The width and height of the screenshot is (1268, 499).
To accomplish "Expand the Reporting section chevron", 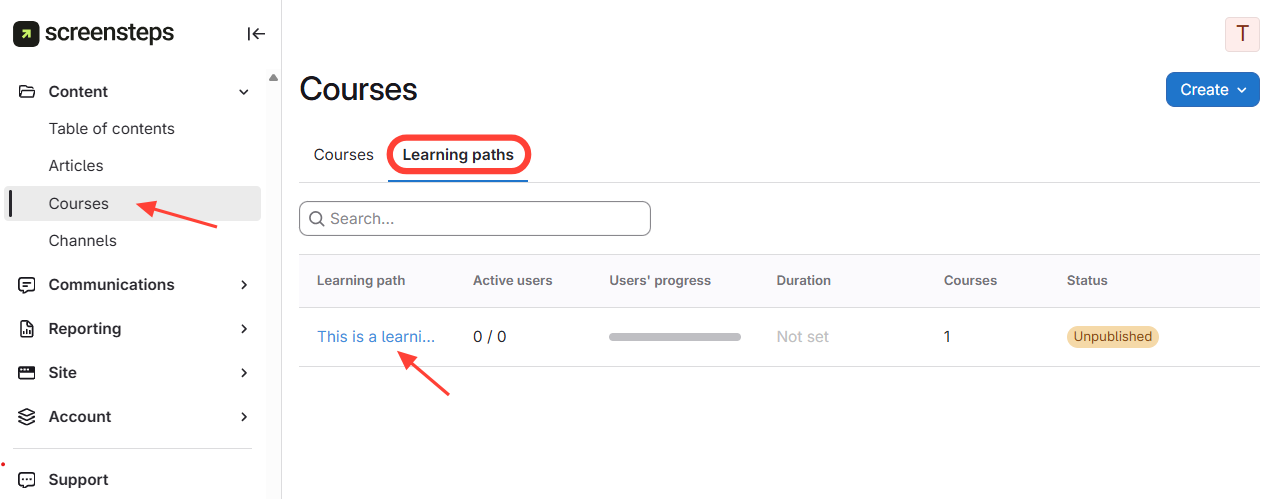I will (x=243, y=329).
